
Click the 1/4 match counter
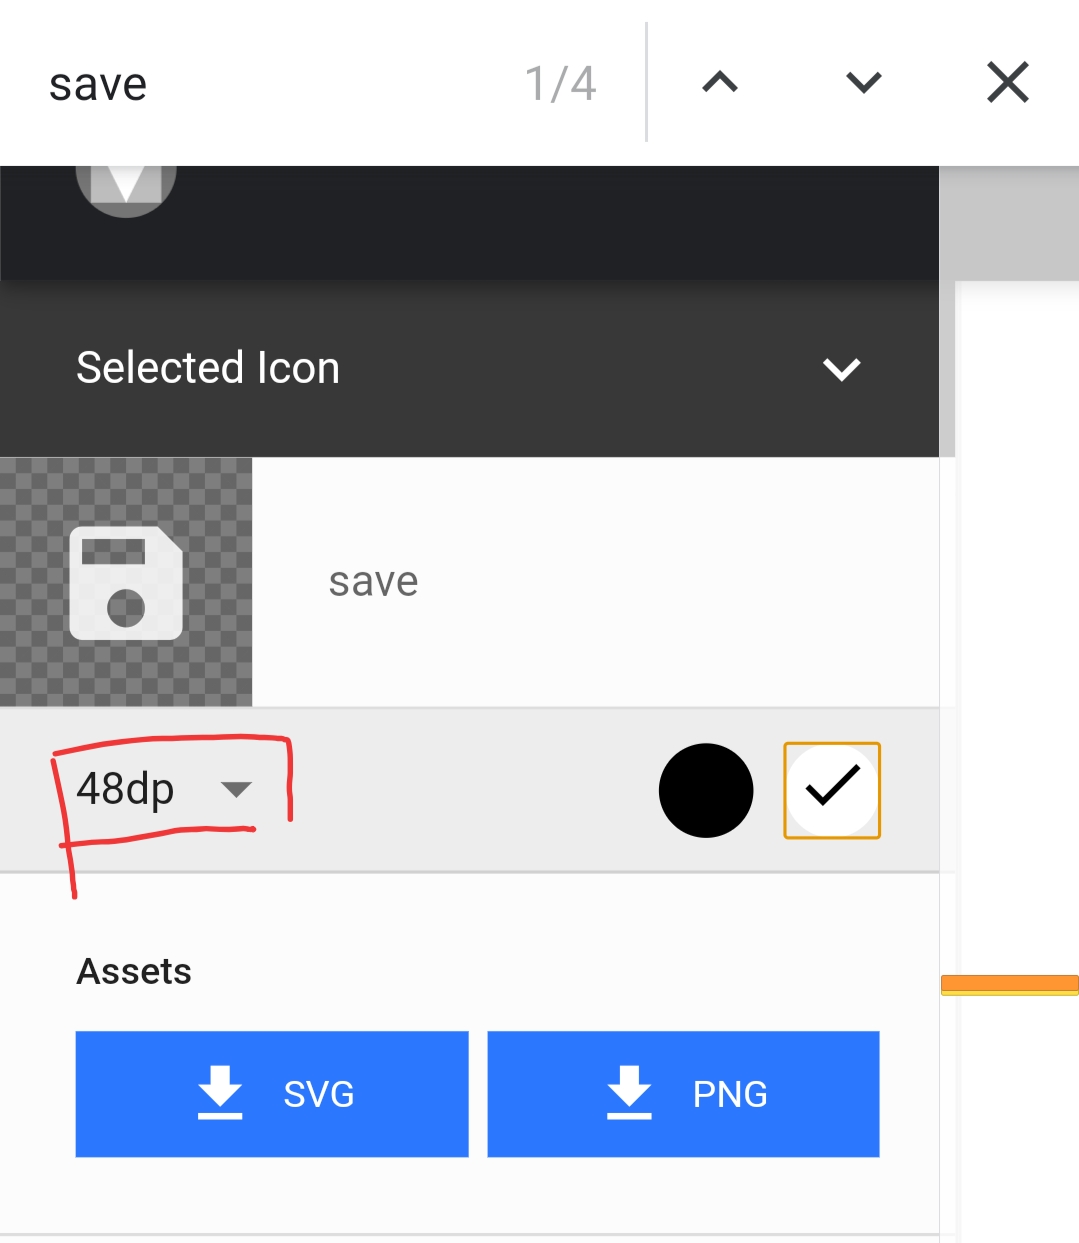click(x=560, y=84)
